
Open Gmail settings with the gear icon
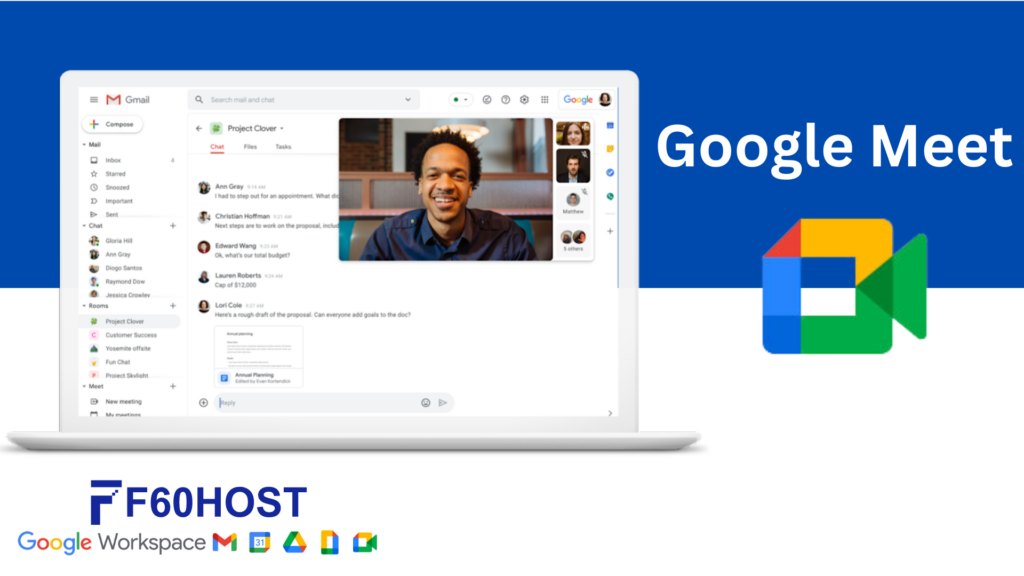(x=524, y=99)
